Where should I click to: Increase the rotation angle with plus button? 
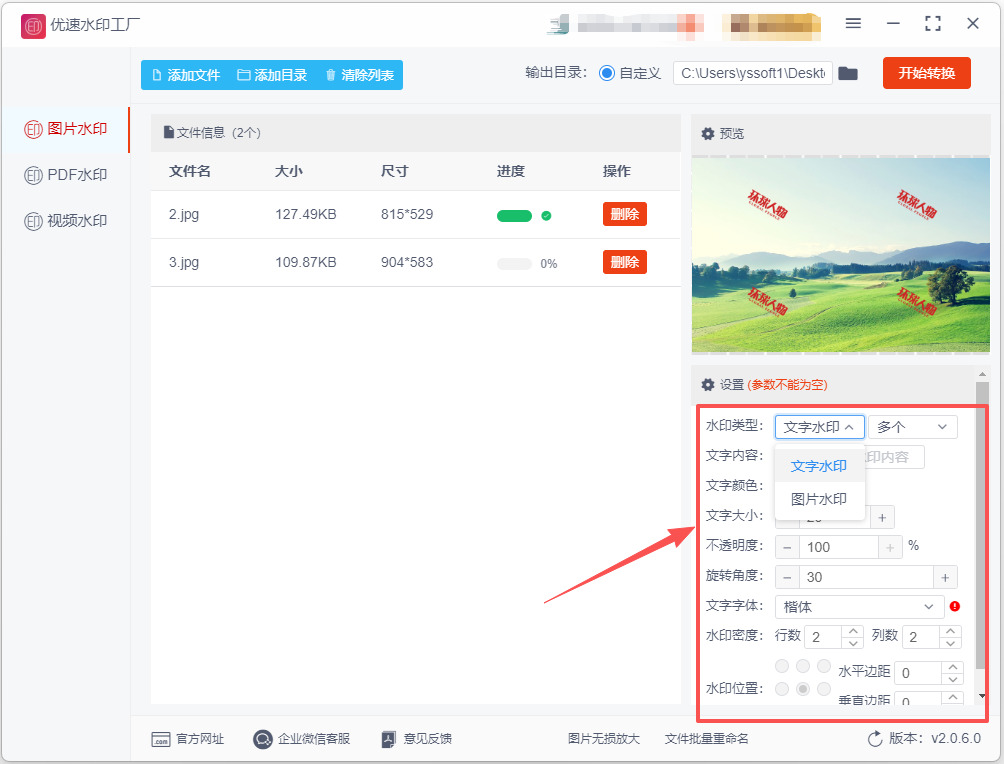[945, 578]
